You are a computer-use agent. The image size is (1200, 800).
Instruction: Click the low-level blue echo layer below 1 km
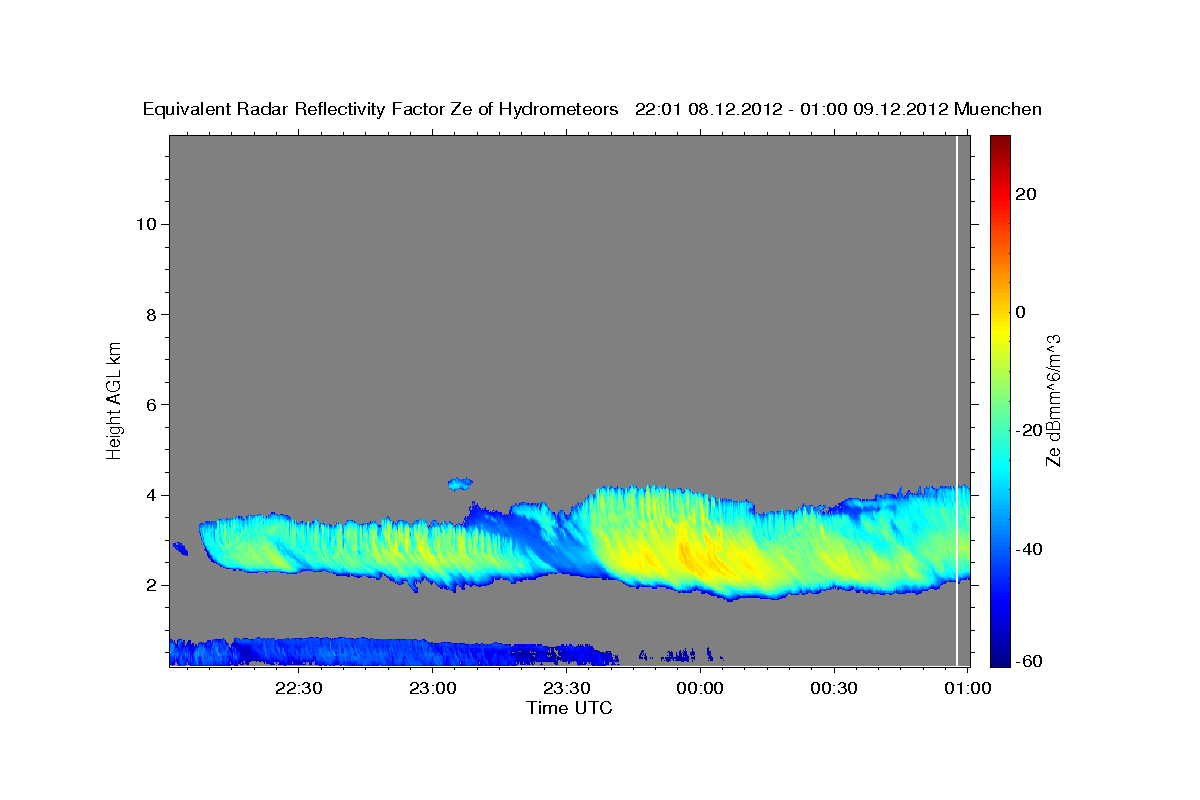(394, 652)
